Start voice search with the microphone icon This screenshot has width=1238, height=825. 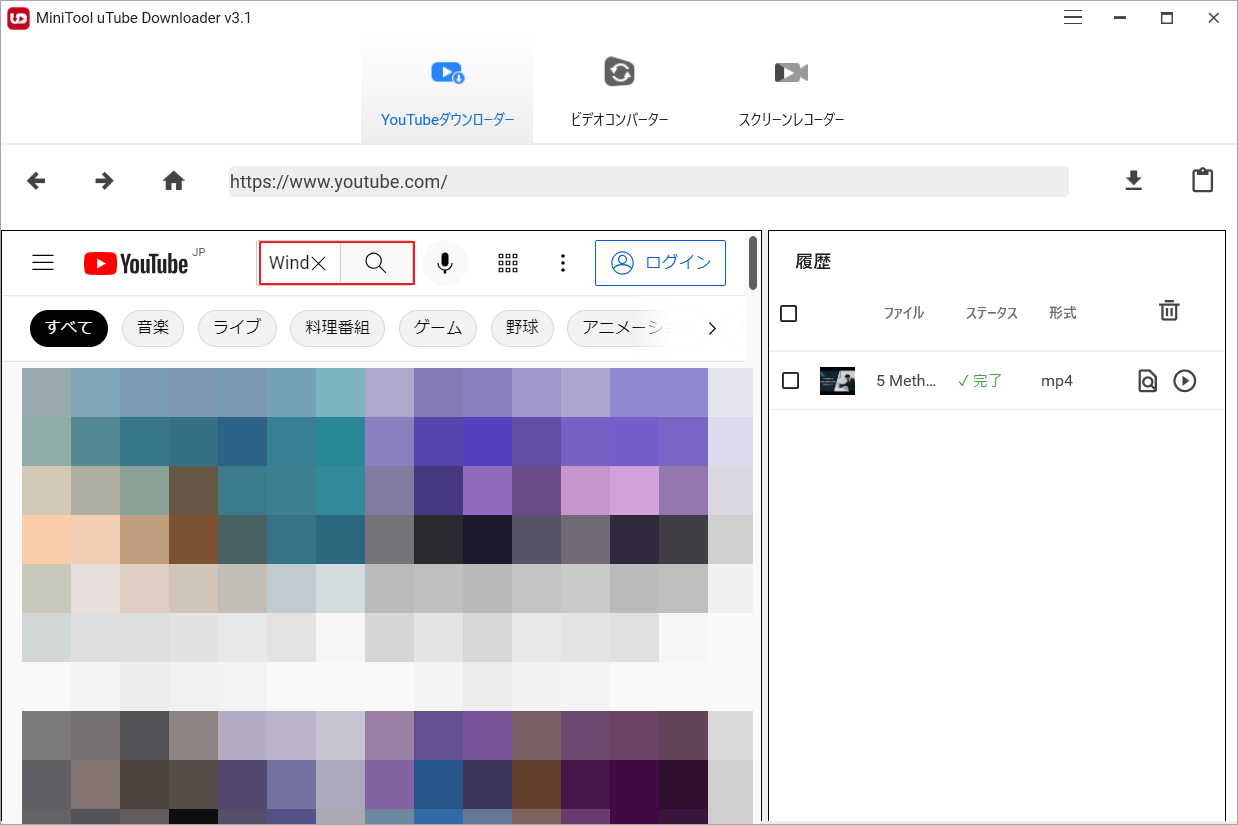click(x=445, y=263)
